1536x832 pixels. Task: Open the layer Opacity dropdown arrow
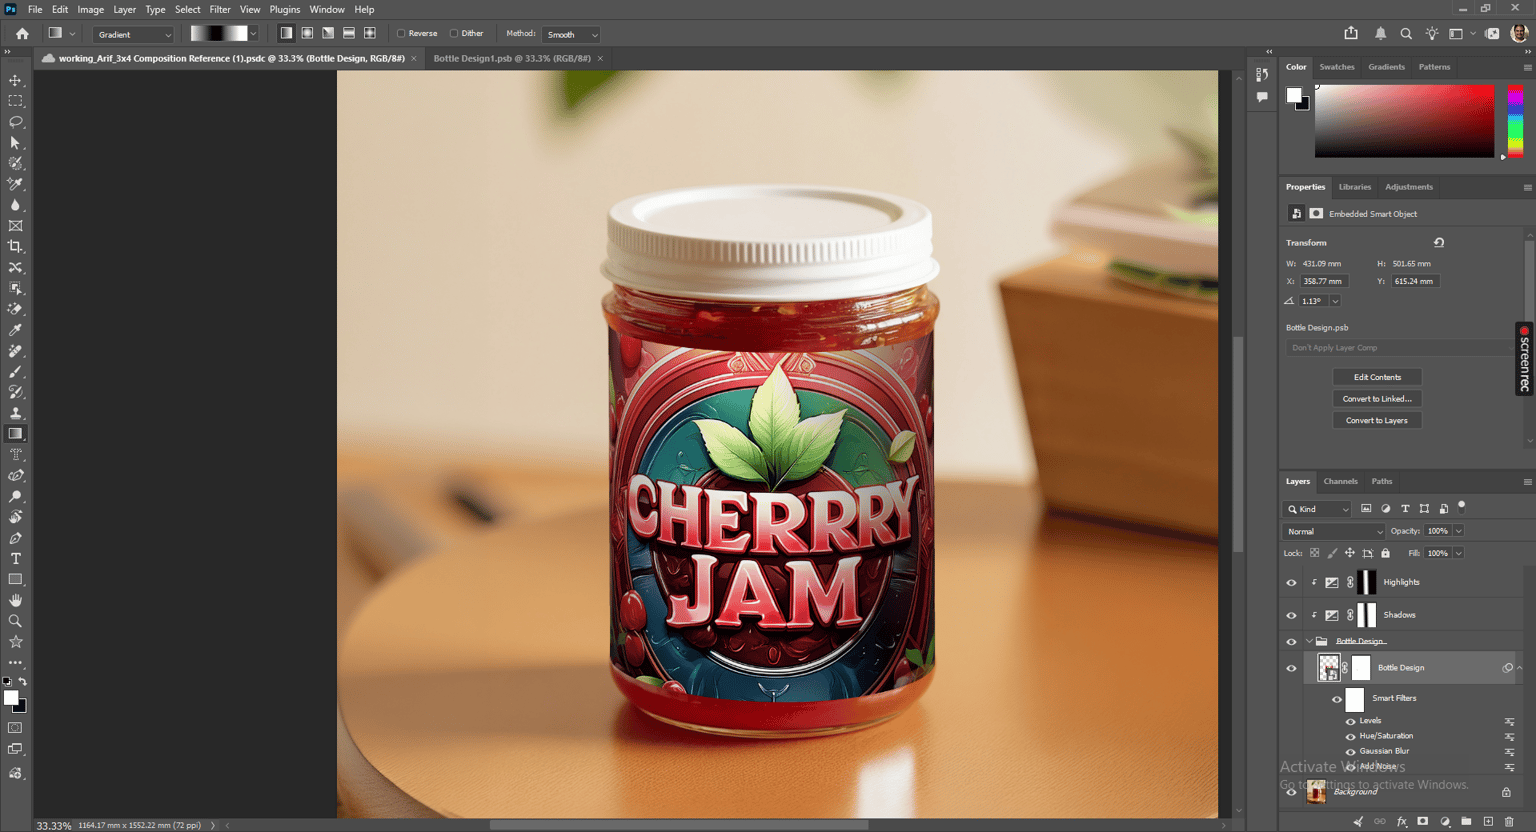[1459, 531]
